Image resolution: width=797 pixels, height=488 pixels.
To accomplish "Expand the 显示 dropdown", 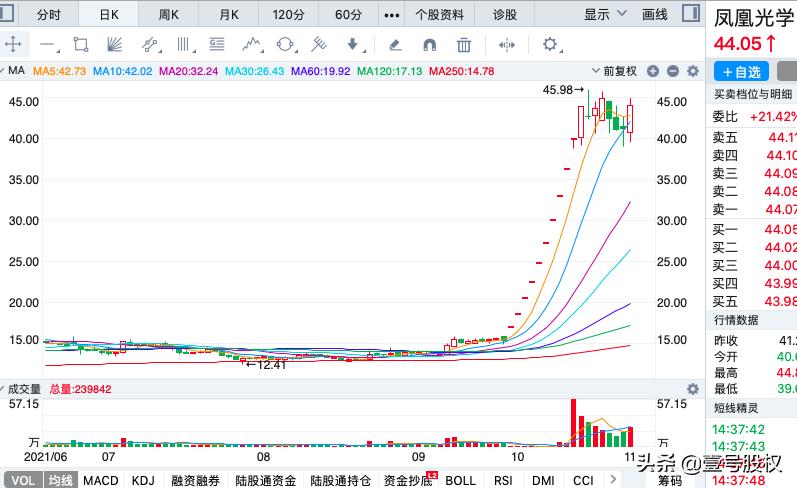I will [x=605, y=14].
